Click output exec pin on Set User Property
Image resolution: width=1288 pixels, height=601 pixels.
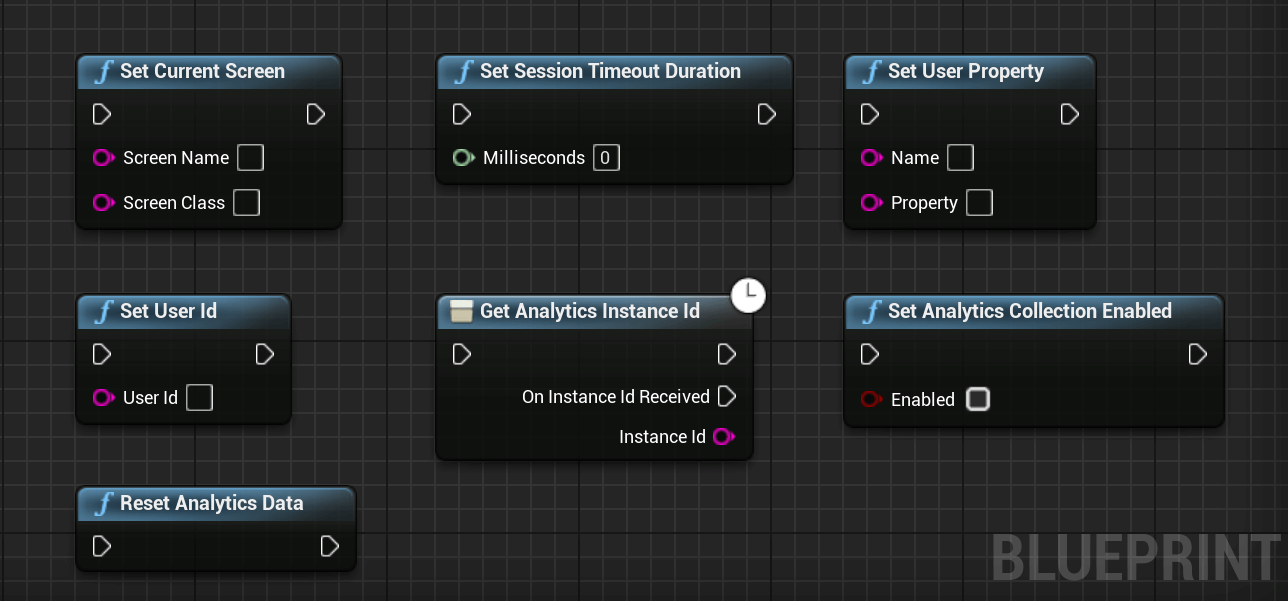[x=1070, y=114]
